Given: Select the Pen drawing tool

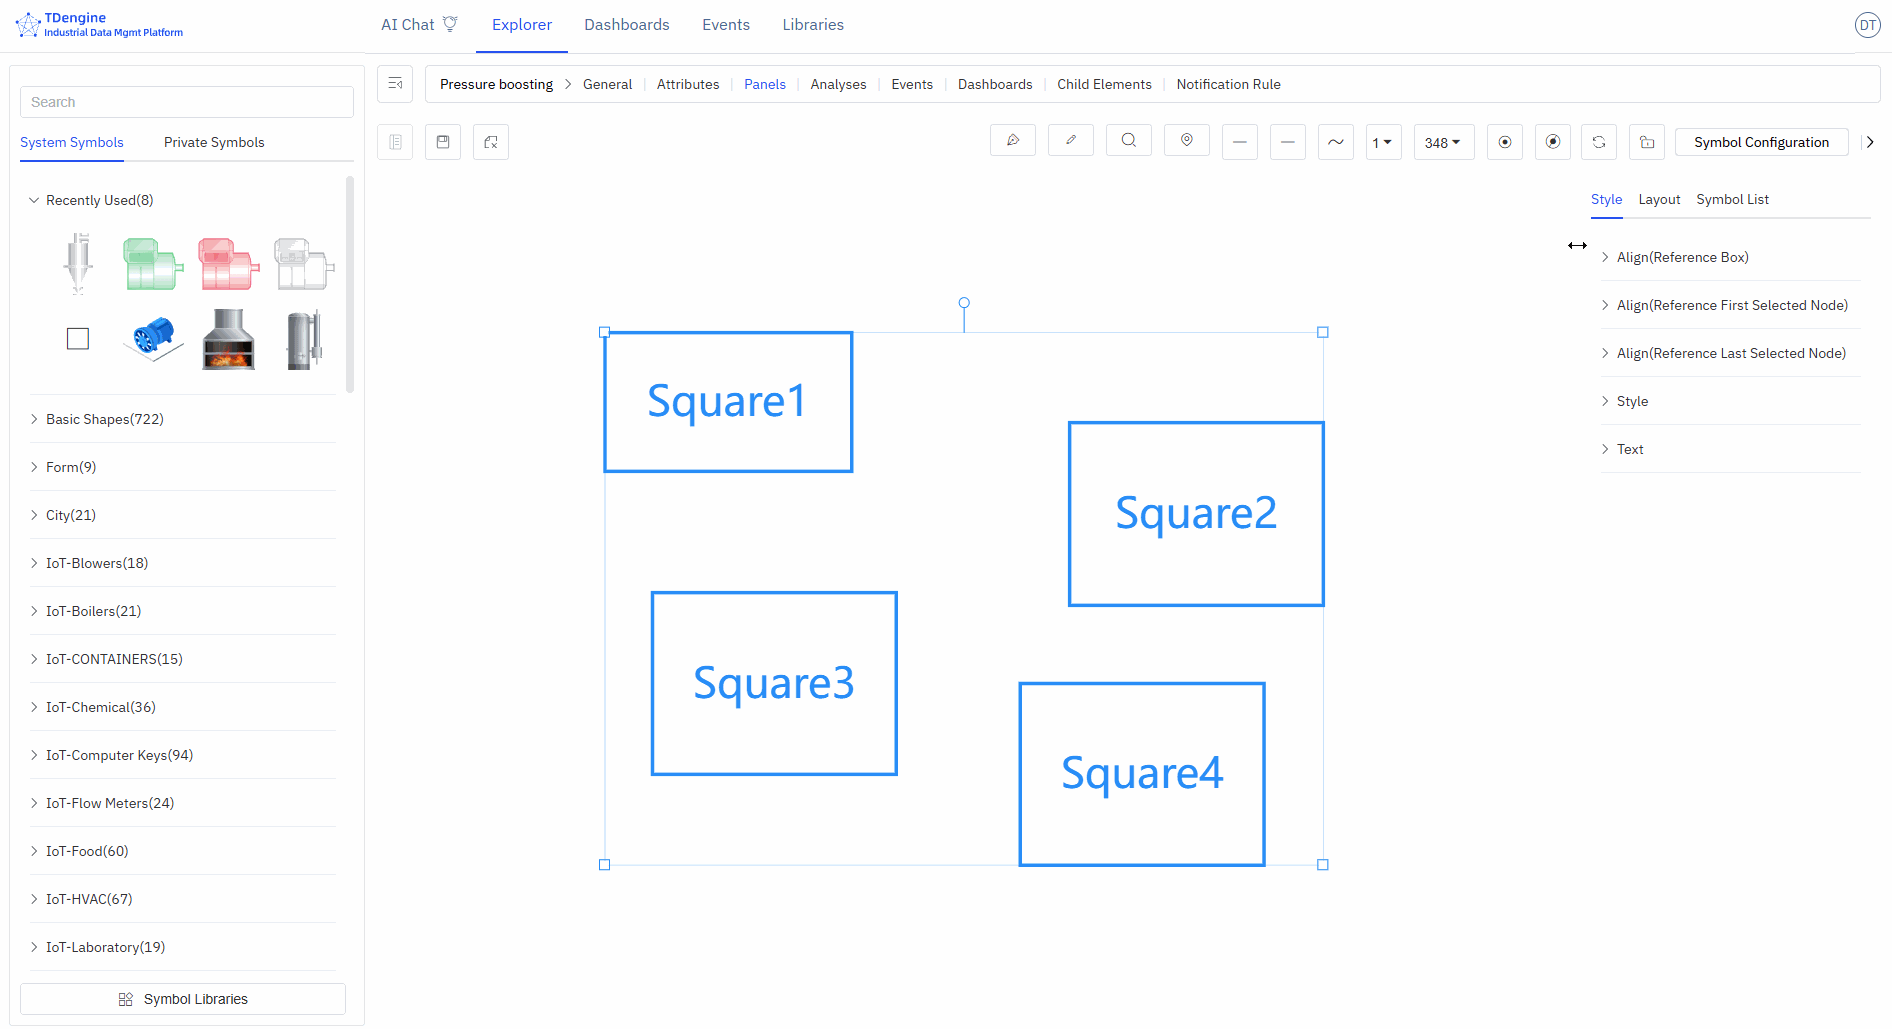Looking at the screenshot, I should pyautogui.click(x=1013, y=141).
